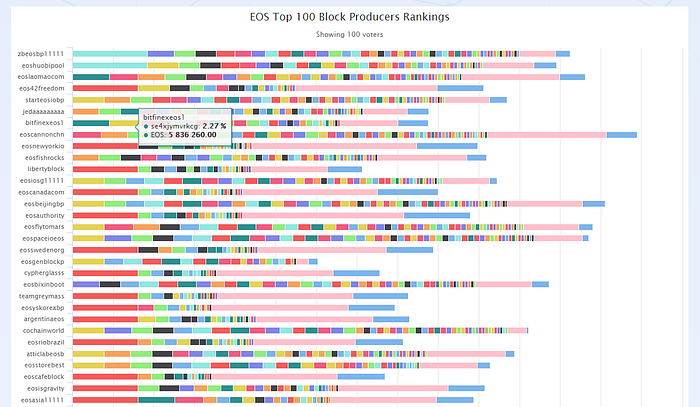
Task: Click the bitfinexeos1 axis label at left
Action: (44, 123)
